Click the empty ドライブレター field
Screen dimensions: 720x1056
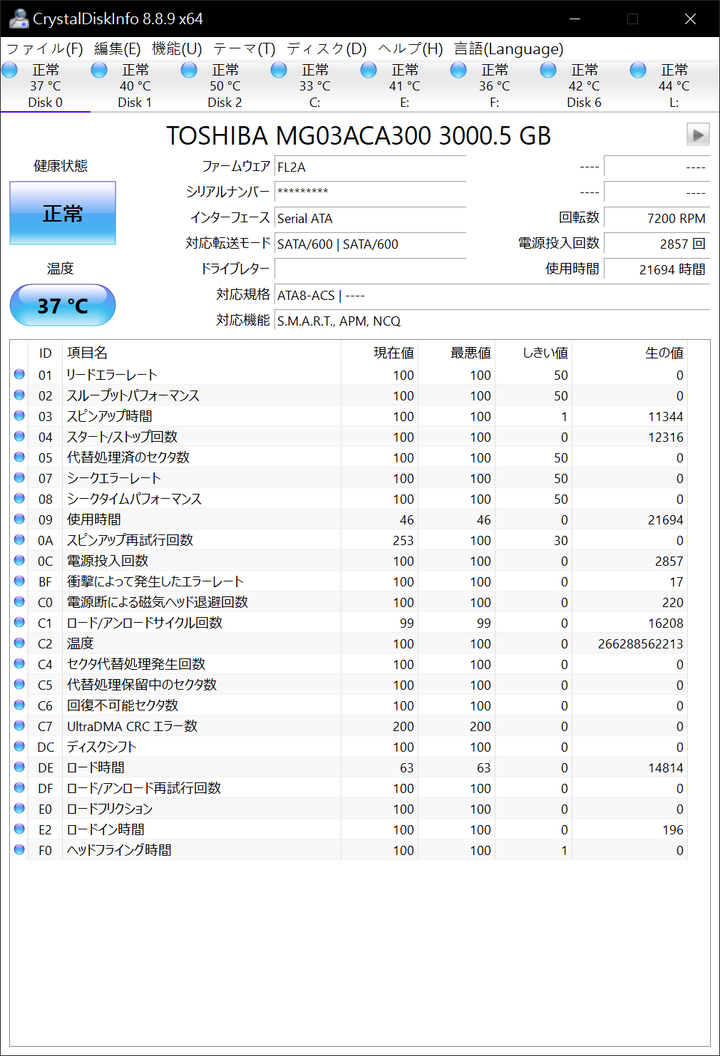point(370,269)
